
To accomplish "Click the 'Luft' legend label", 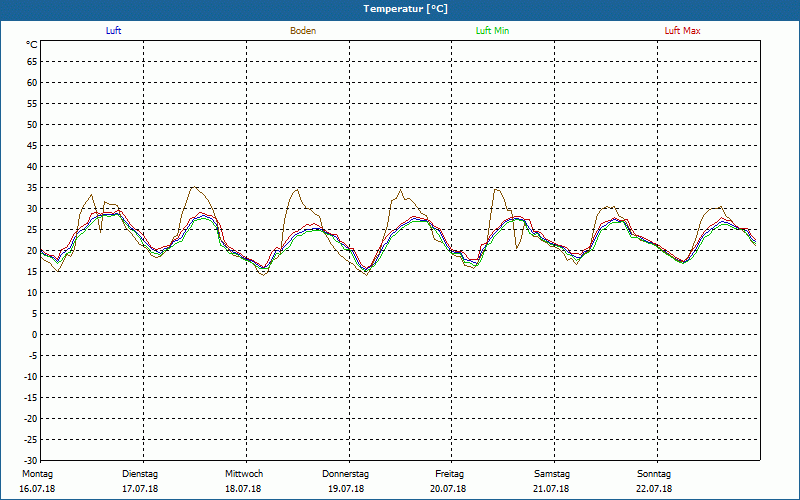I will click(x=113, y=31).
